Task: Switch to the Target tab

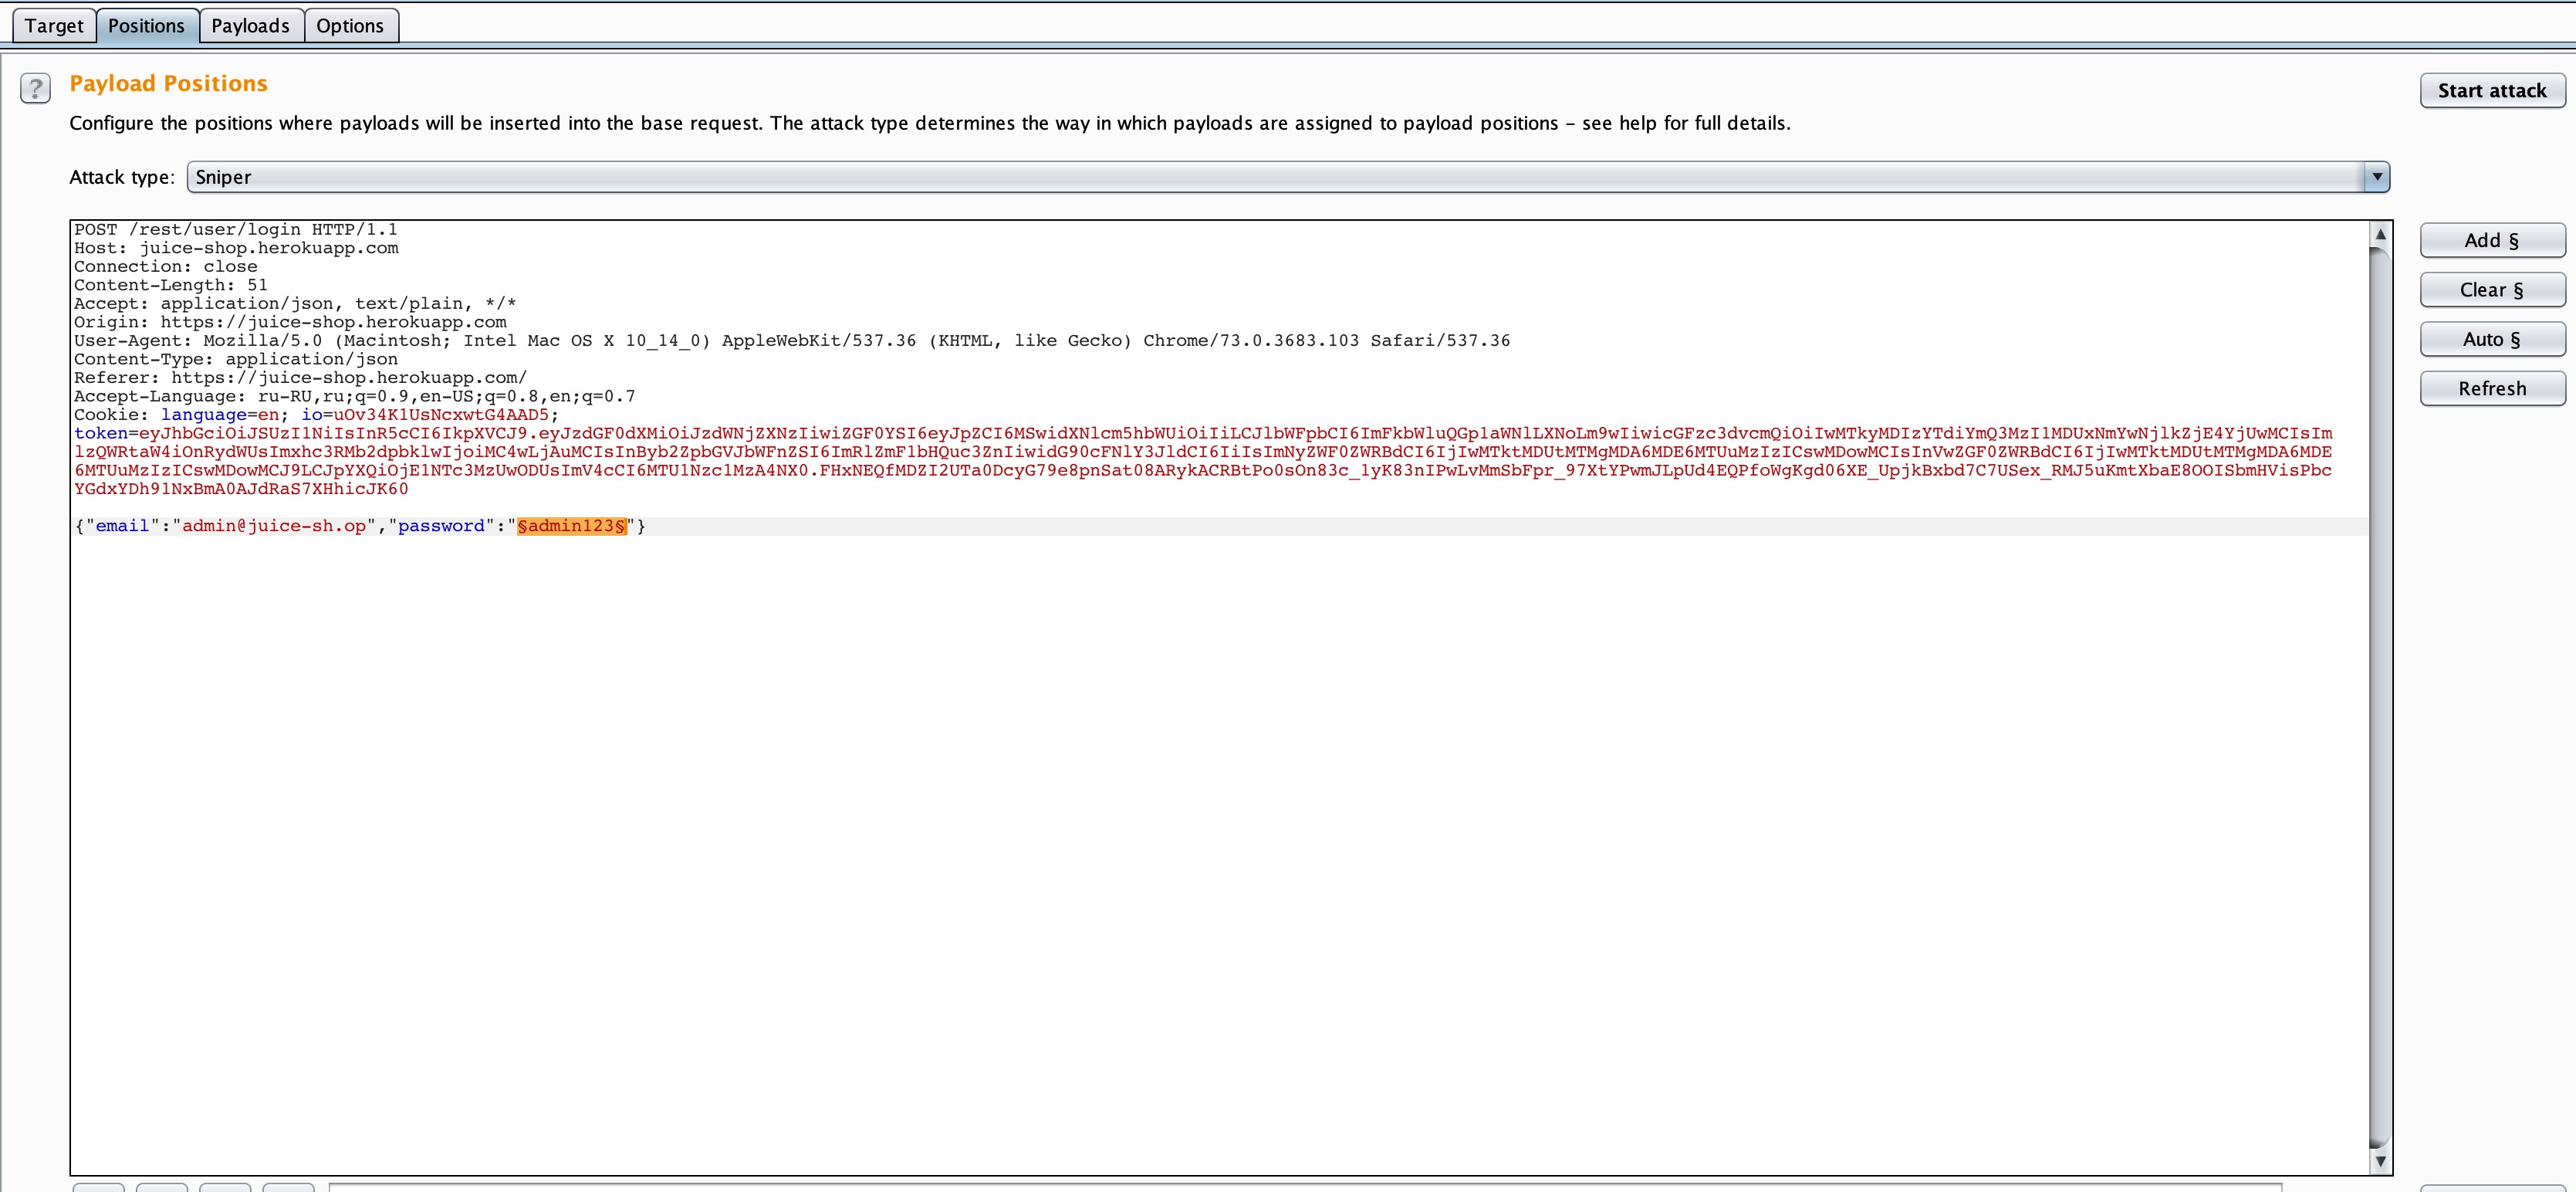Action: point(54,26)
